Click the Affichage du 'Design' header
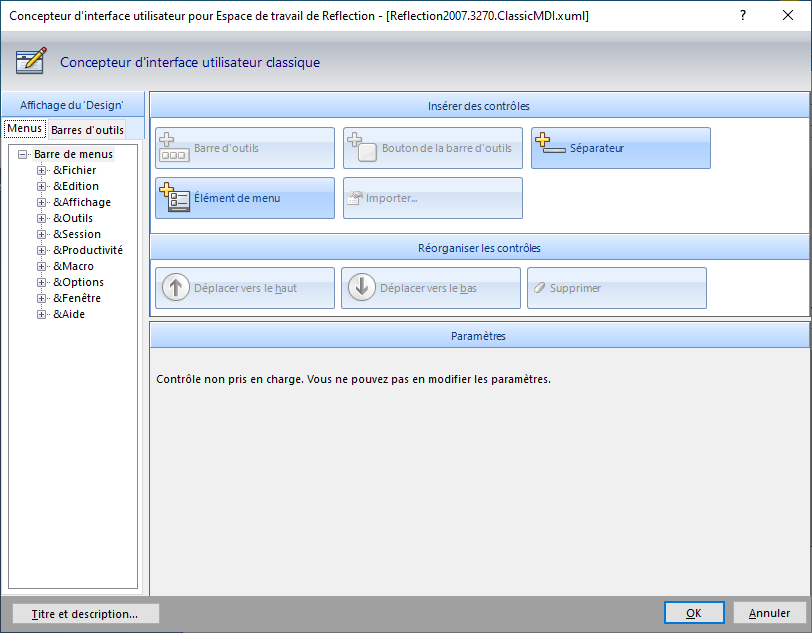Screen dimensions: 812x633 point(72,105)
